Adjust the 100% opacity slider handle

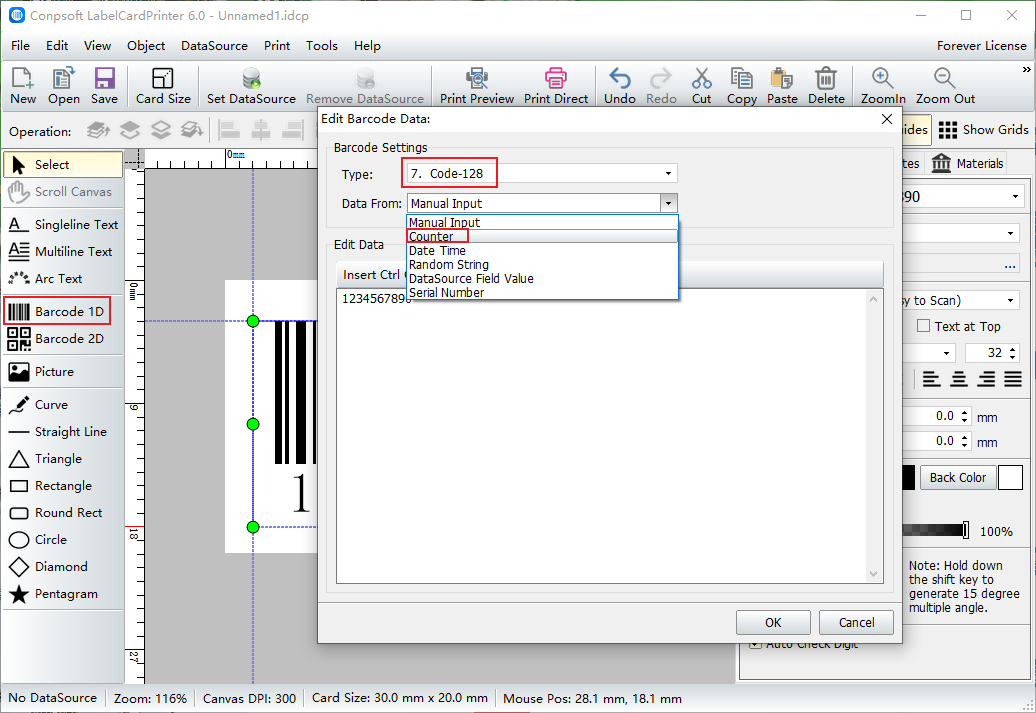click(965, 530)
